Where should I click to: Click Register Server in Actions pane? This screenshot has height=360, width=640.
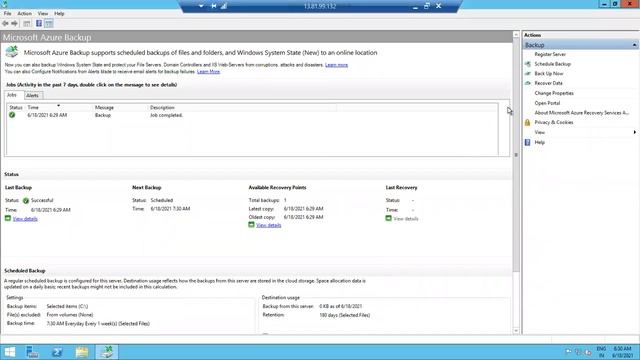pyautogui.click(x=550, y=54)
